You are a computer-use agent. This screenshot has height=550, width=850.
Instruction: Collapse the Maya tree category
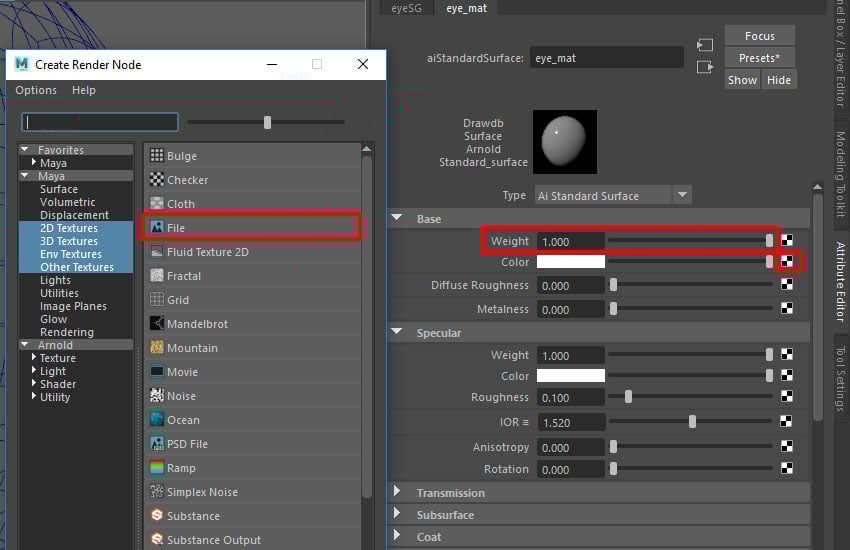pyautogui.click(x=25, y=175)
